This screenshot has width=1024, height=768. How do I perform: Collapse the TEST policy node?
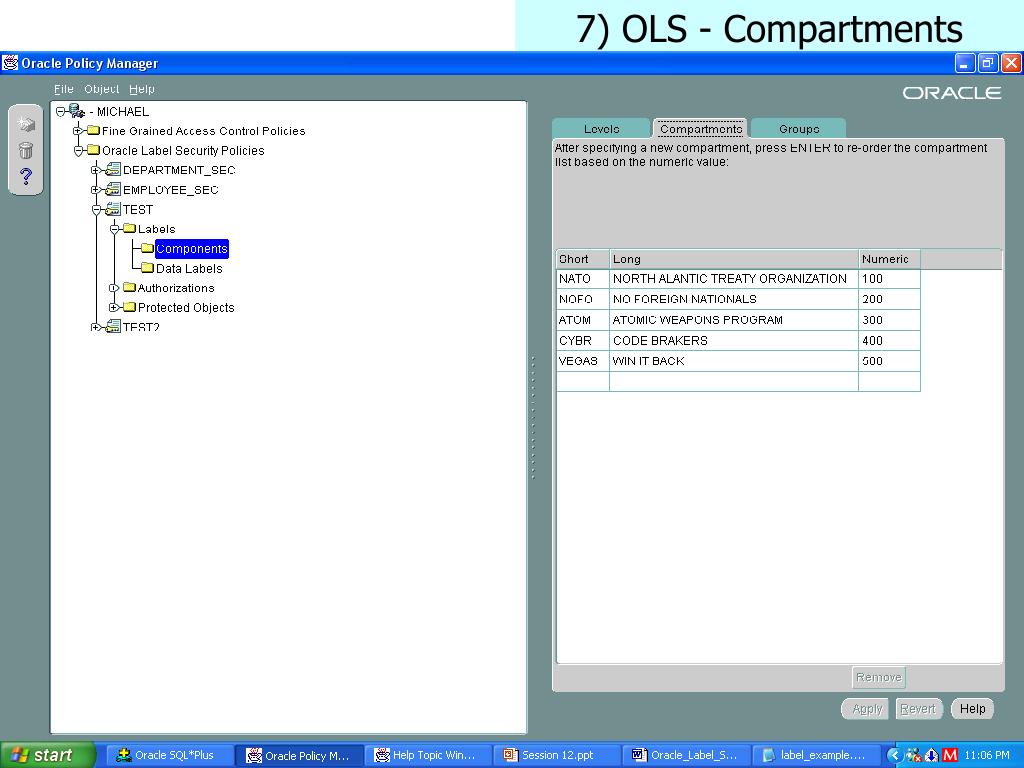tap(97, 210)
